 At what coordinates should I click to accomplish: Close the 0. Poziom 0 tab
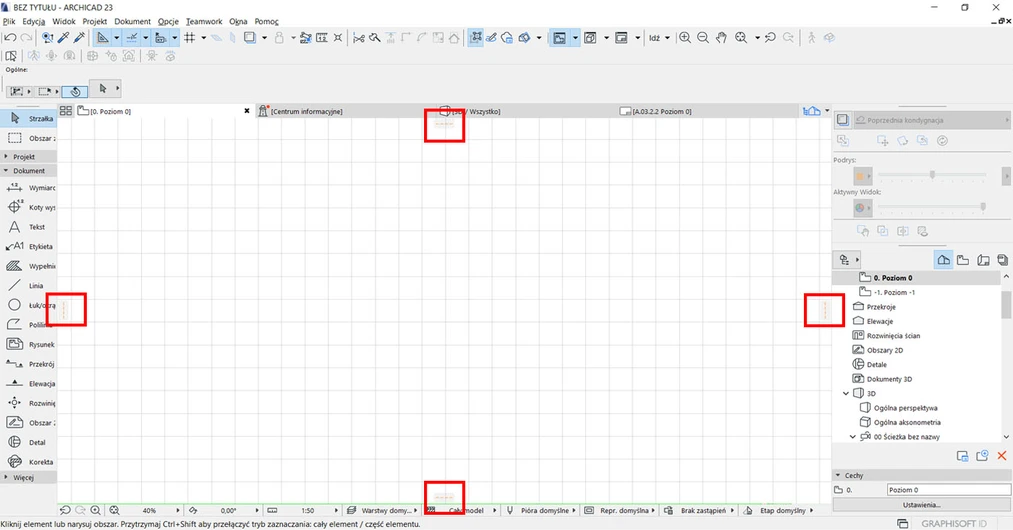point(247,111)
